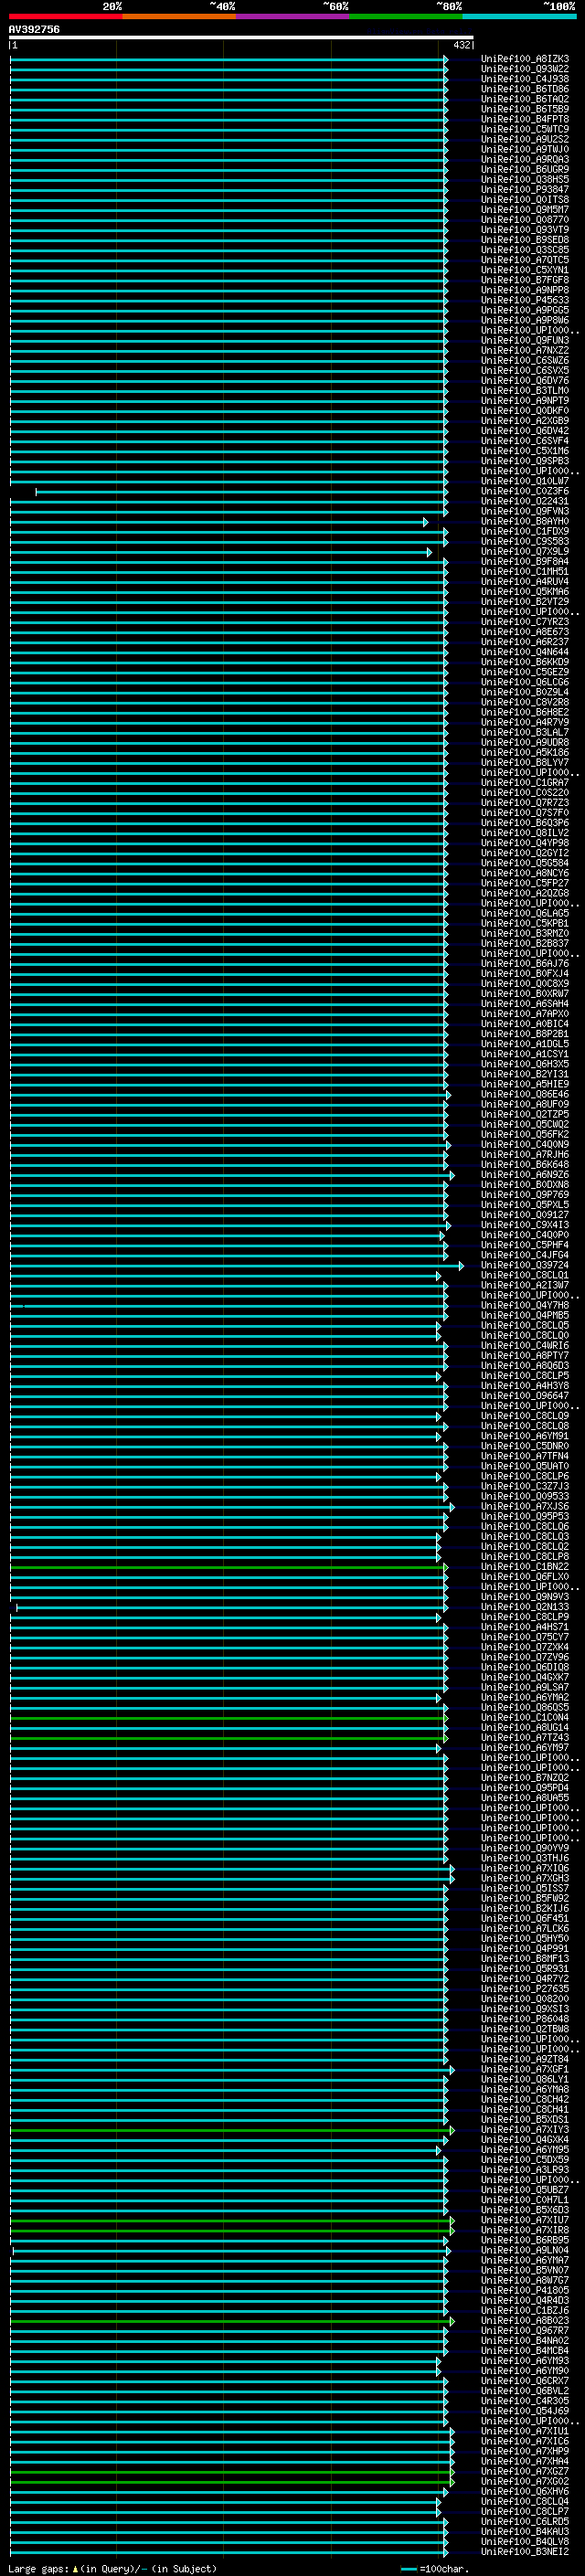The height and width of the screenshot is (2576, 585).
Task: Click the label UniRef100_Q9N9V3
Action: [525, 1597]
